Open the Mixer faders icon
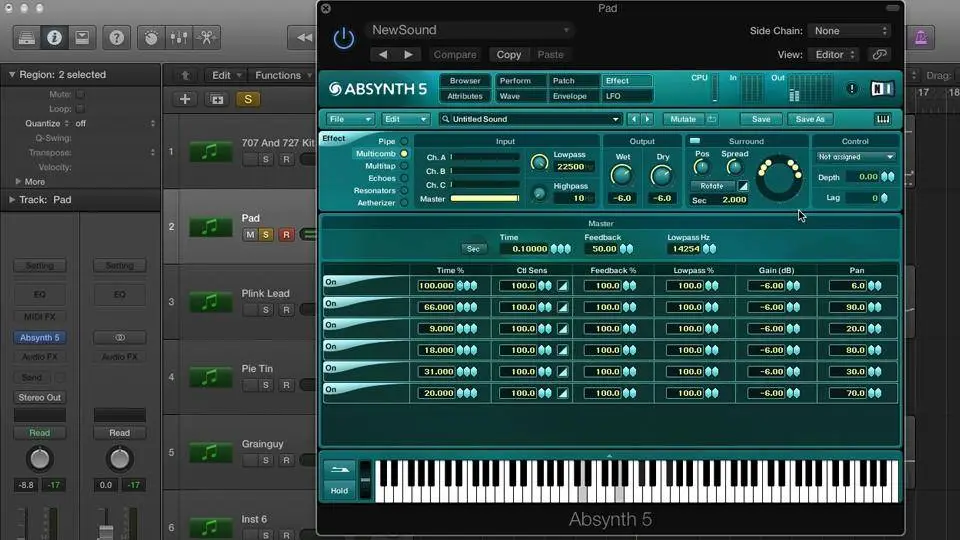This screenshot has height=540, width=960. click(x=179, y=38)
